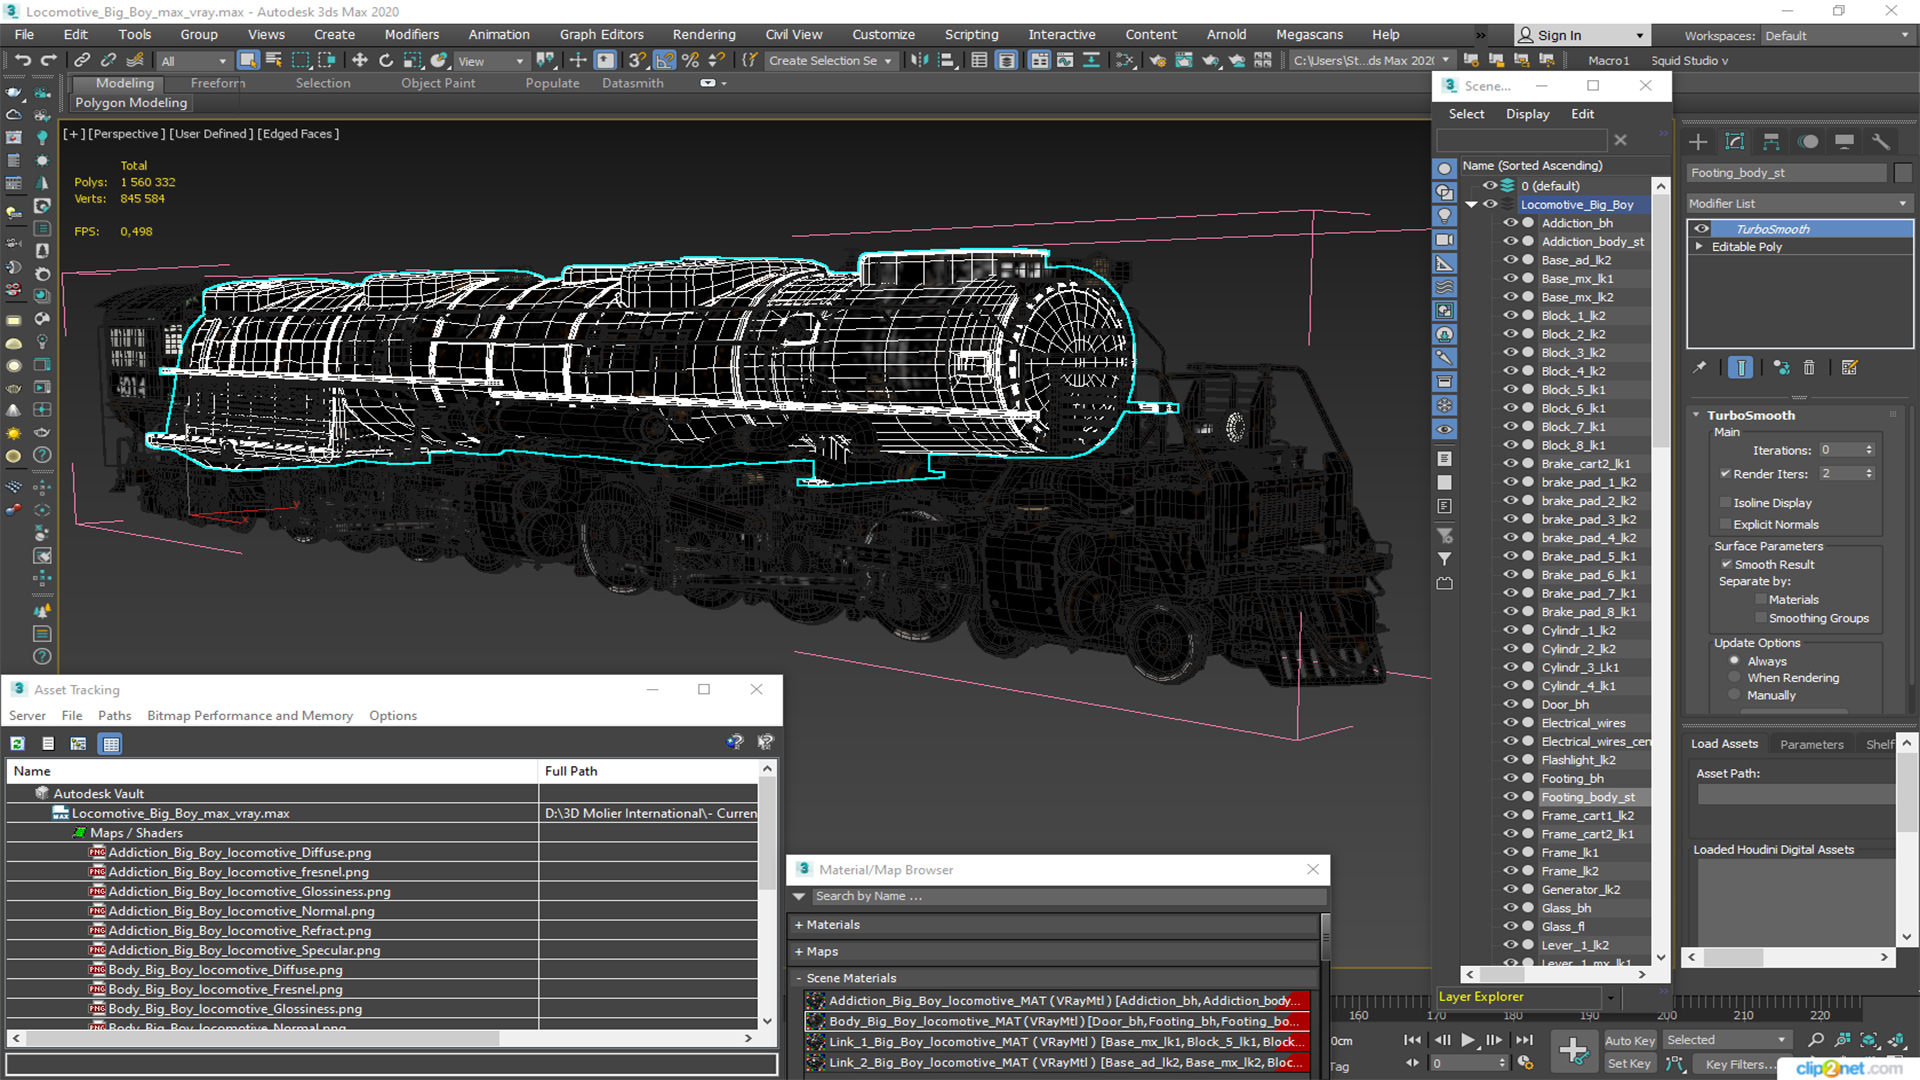Toggle the Percent Snap tool
The image size is (1920, 1080).
690,60
